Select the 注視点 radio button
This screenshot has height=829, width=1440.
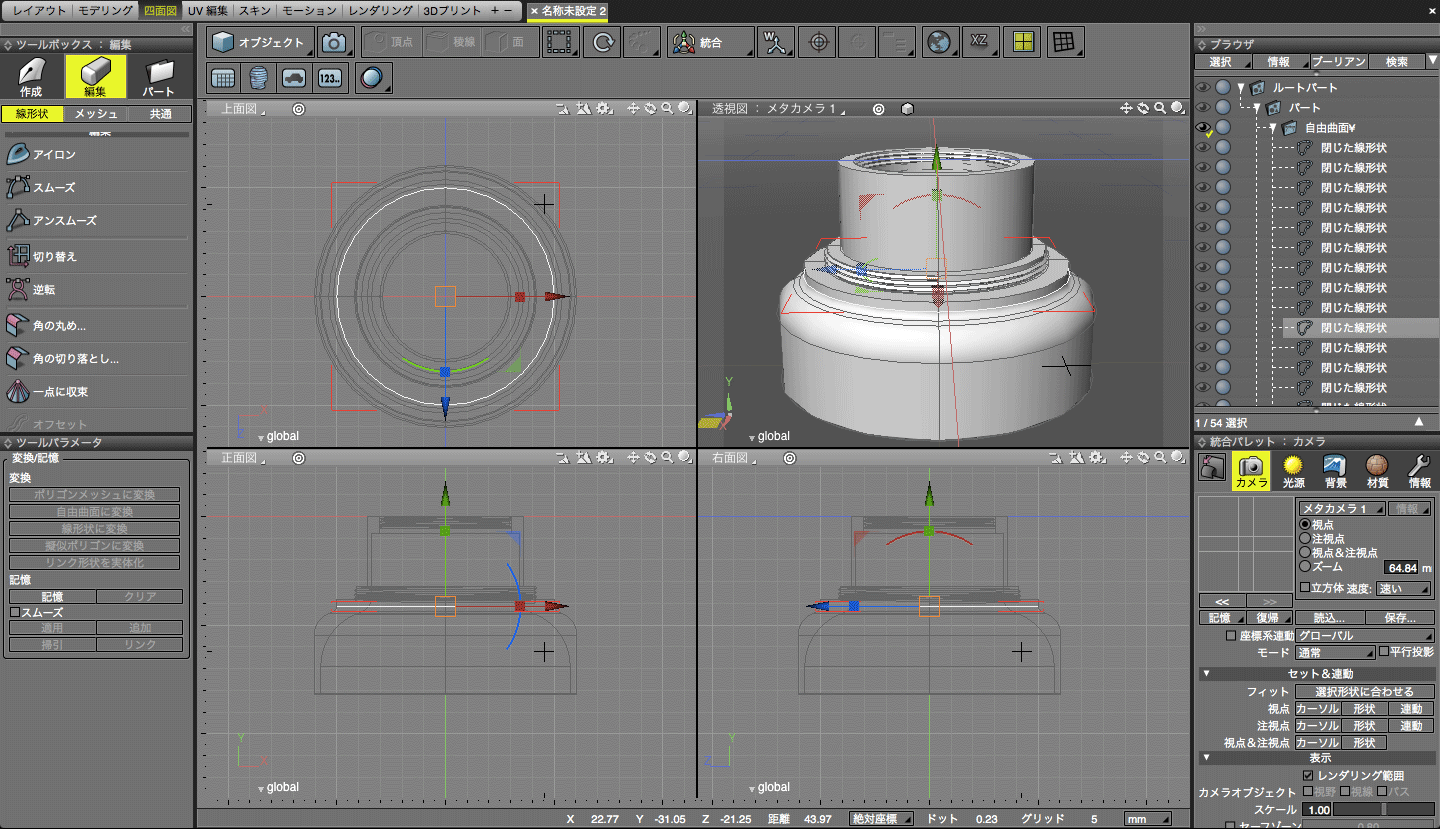click(x=1305, y=539)
